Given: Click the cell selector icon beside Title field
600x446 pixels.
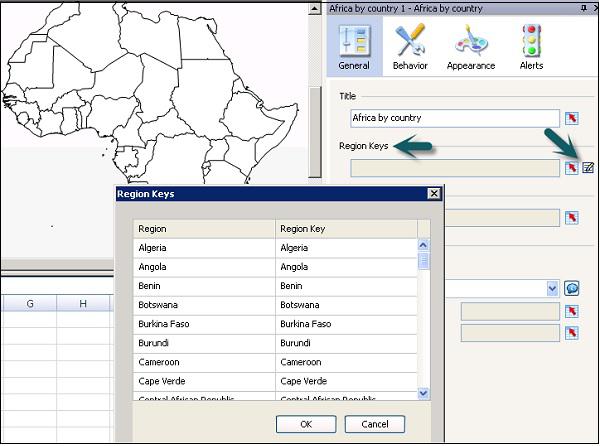Looking at the screenshot, I should coord(571,118).
